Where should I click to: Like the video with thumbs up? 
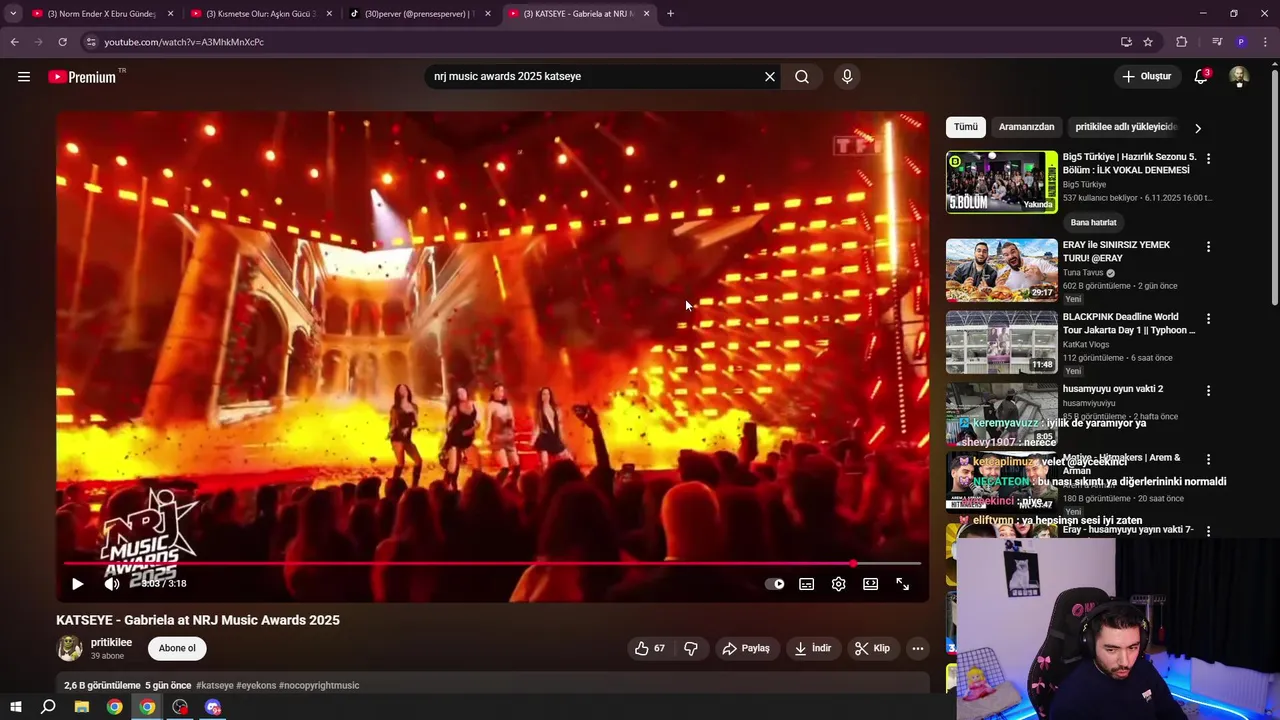(650, 648)
